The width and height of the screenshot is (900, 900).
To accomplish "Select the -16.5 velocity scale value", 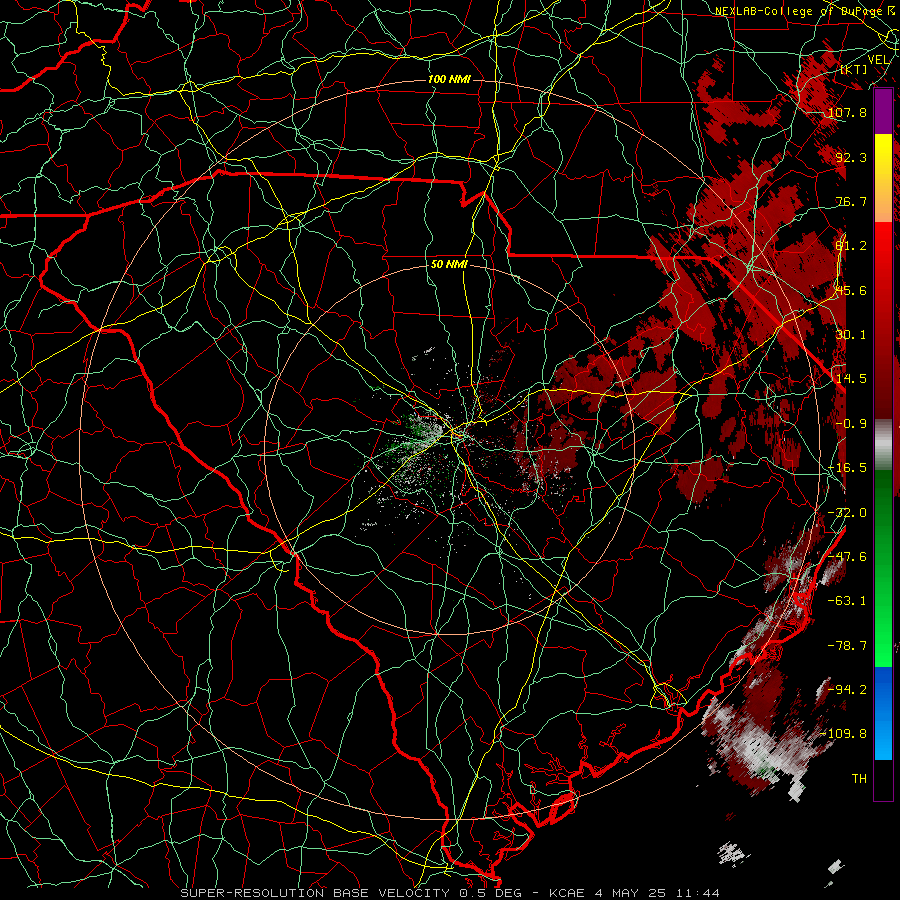I will (x=847, y=468).
